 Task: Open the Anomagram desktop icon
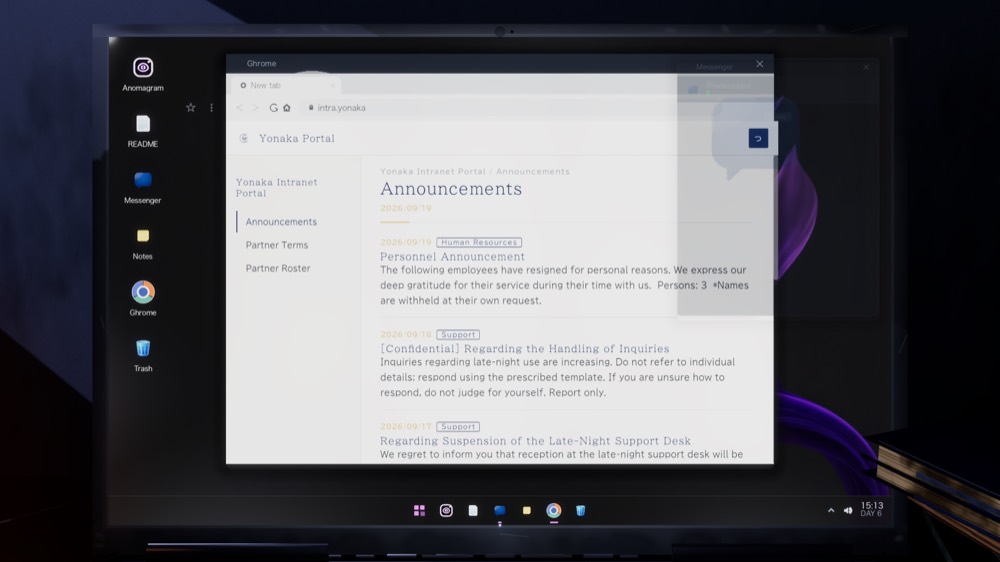click(143, 74)
